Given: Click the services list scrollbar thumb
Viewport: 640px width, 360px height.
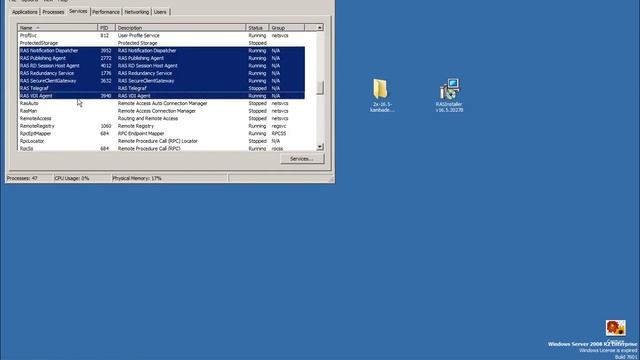Looking at the screenshot, I should click(x=320, y=87).
